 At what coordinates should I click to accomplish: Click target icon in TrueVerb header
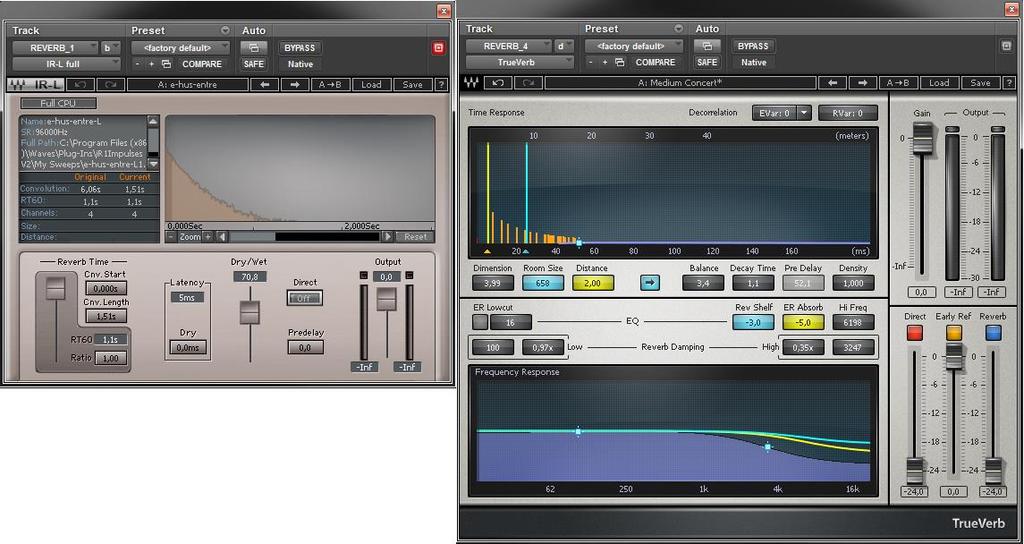[1006, 46]
